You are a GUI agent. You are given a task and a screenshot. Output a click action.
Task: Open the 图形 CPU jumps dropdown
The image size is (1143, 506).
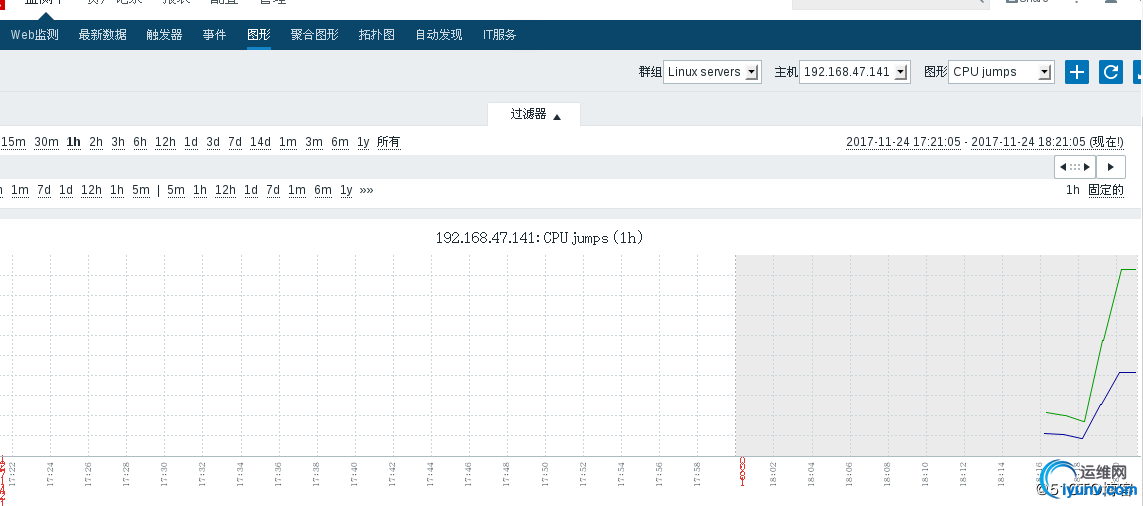point(1001,71)
